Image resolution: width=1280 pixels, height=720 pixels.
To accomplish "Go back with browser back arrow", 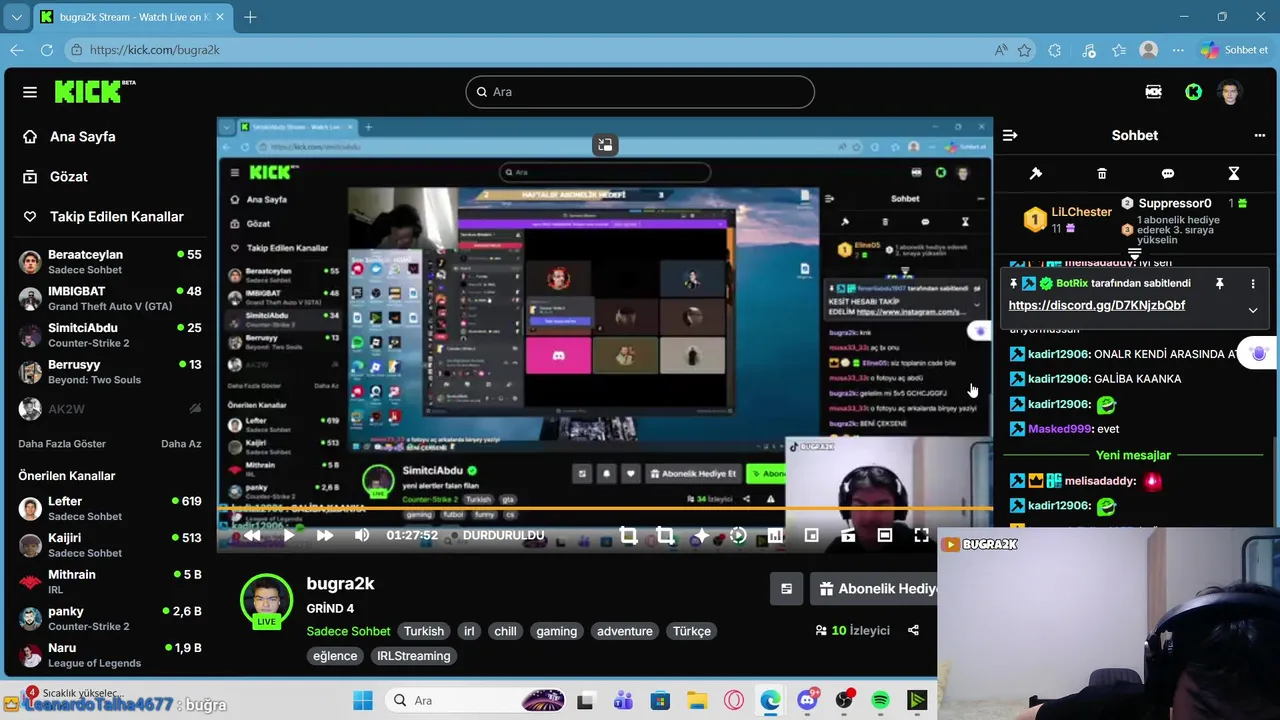I will pyautogui.click(x=17, y=50).
